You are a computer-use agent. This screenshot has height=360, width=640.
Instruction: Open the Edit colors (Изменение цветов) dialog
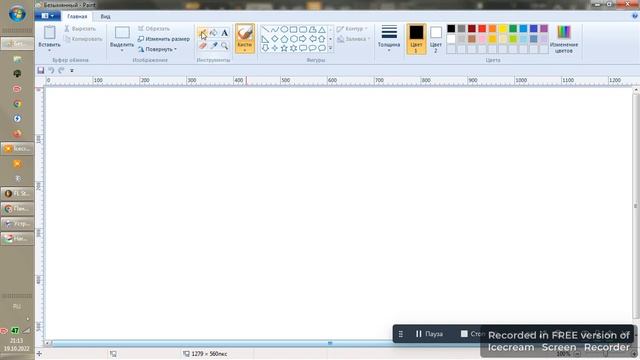564,39
